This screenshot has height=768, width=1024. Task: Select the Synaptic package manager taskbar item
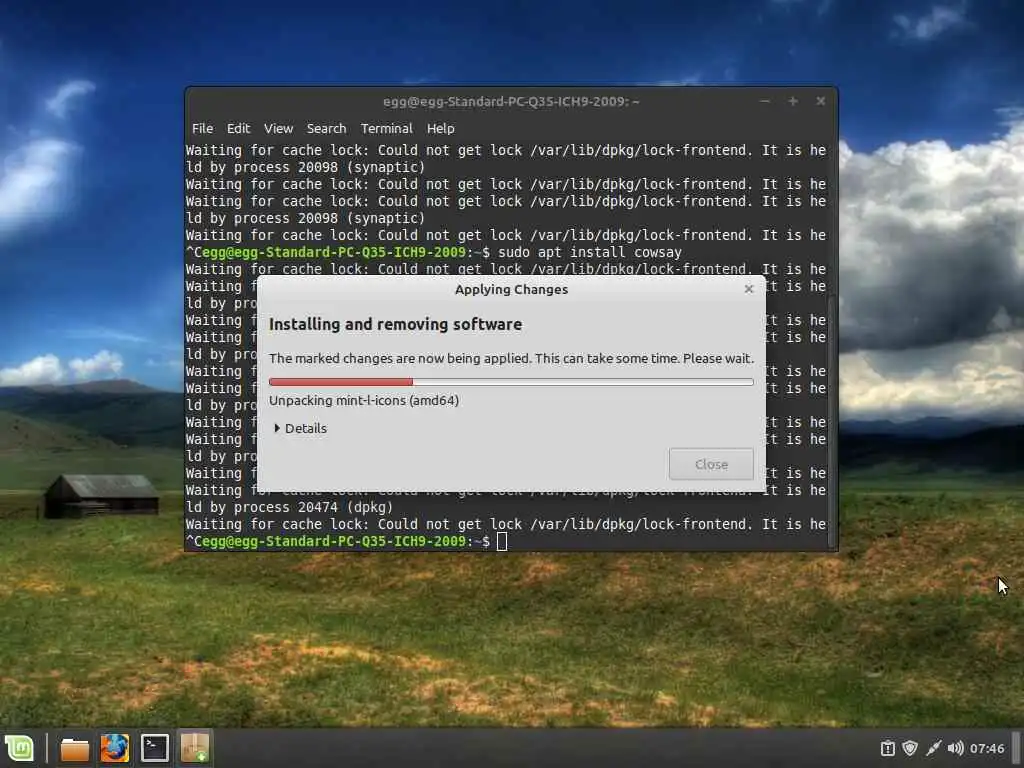[x=195, y=748]
